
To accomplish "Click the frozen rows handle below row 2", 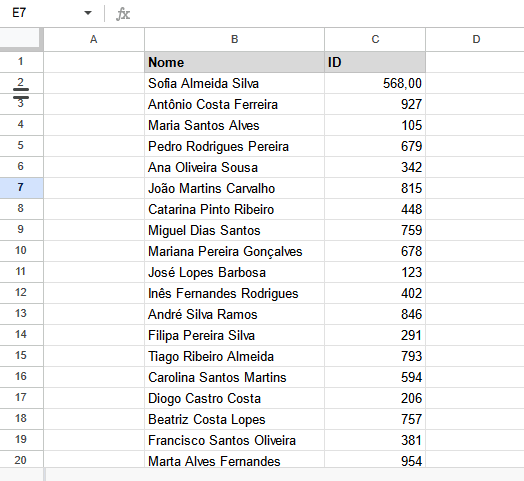I will click(21, 94).
